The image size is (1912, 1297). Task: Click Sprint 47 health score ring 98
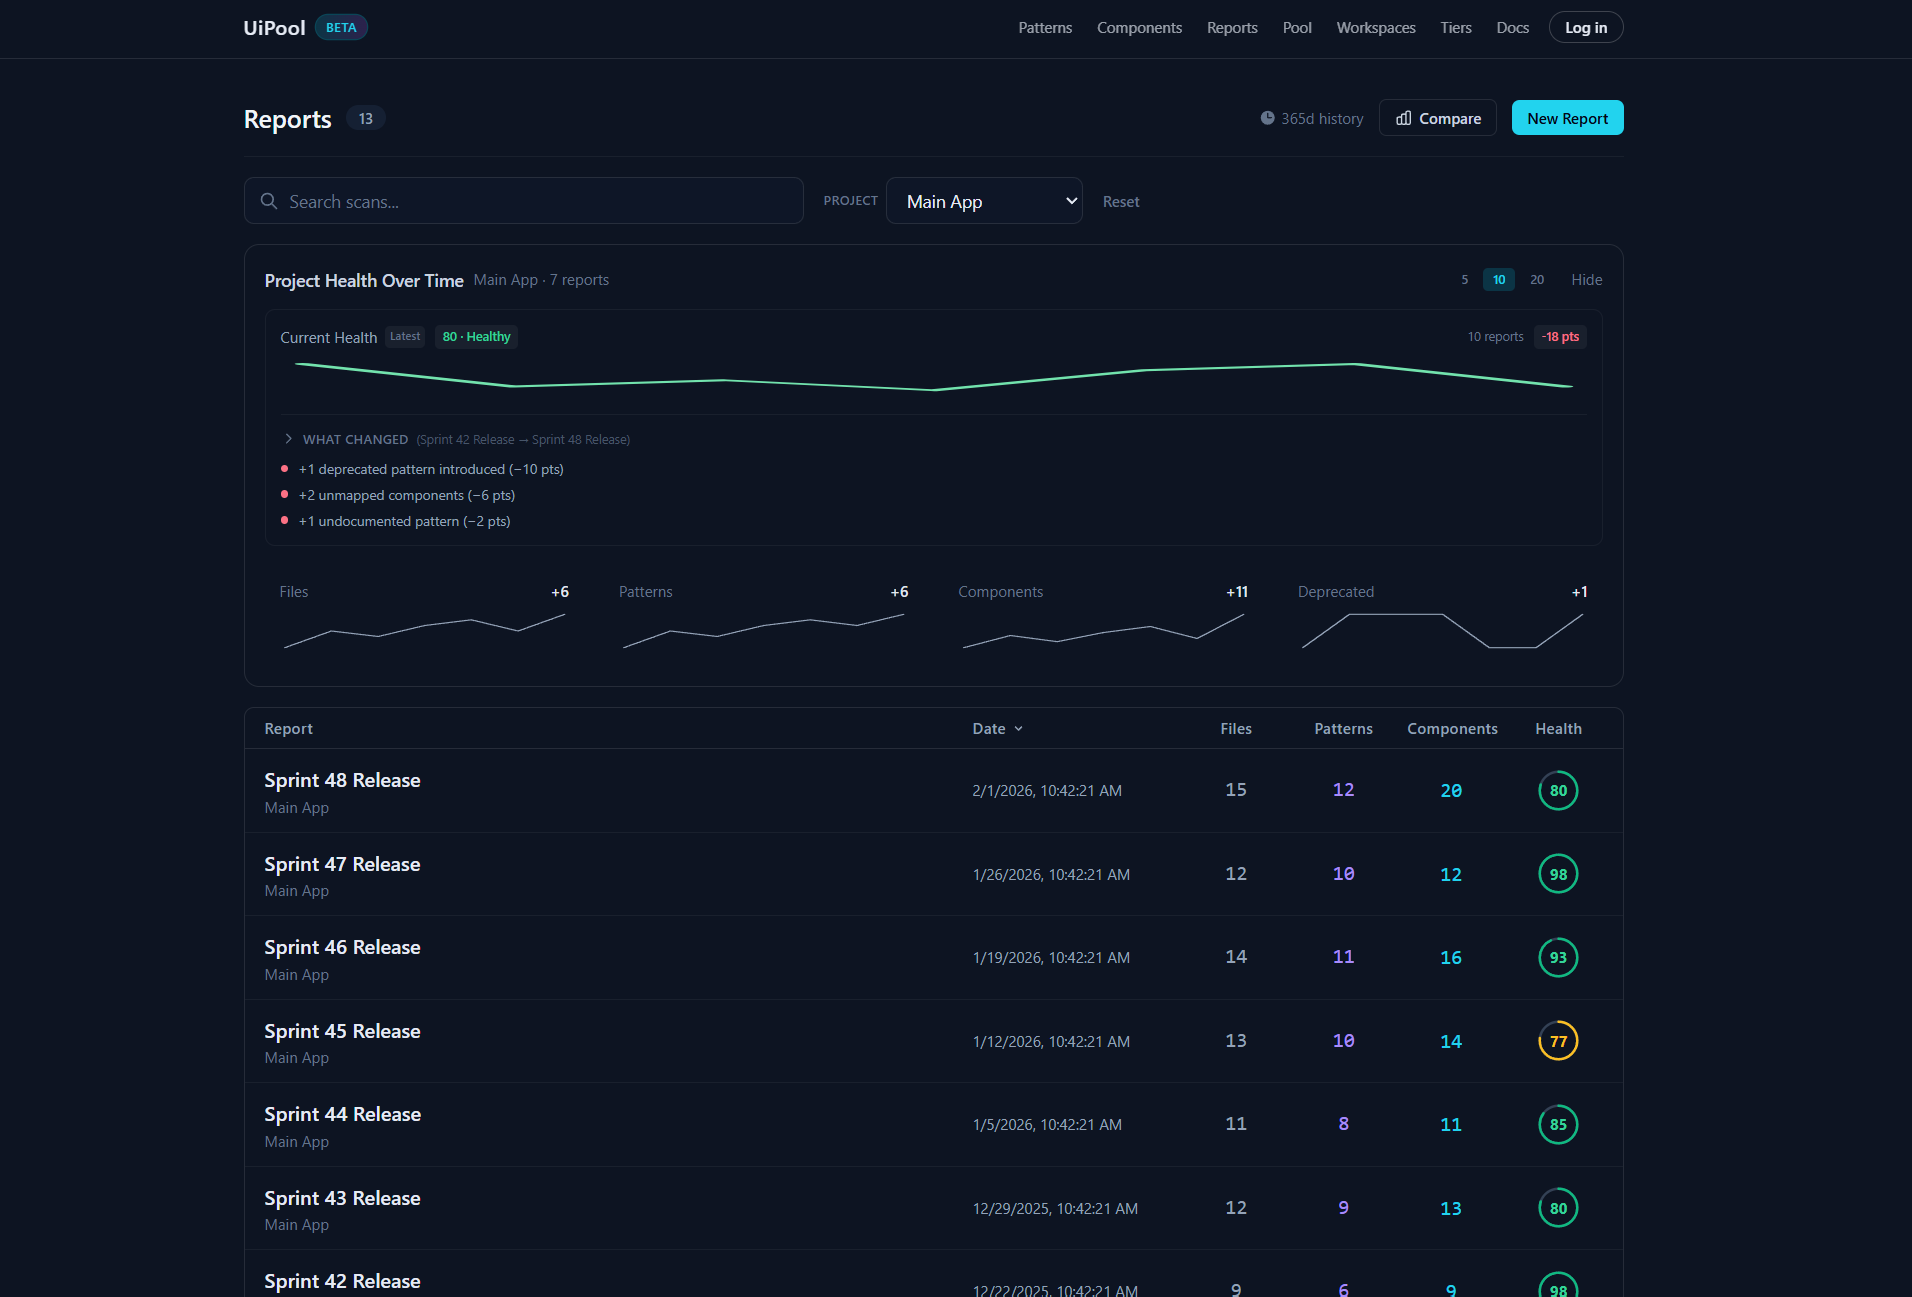[x=1558, y=874]
